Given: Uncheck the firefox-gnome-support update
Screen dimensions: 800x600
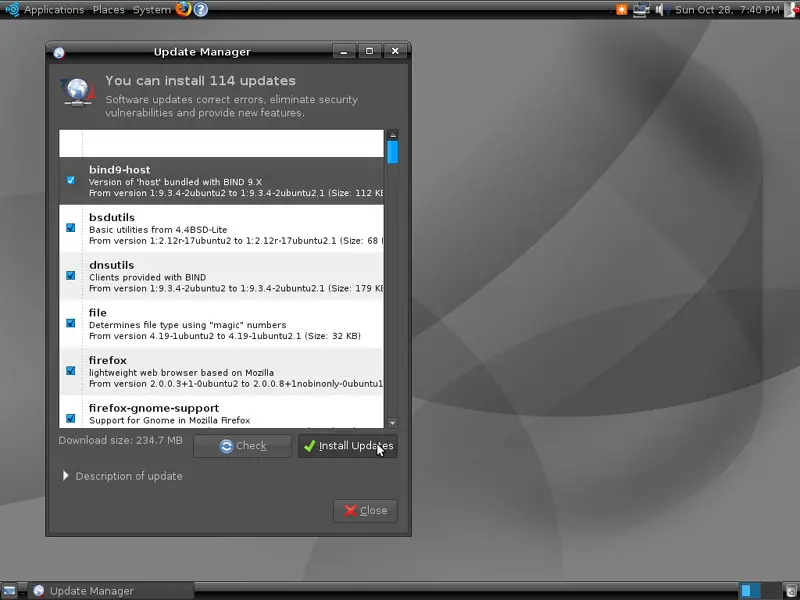Looking at the screenshot, I should [70, 418].
